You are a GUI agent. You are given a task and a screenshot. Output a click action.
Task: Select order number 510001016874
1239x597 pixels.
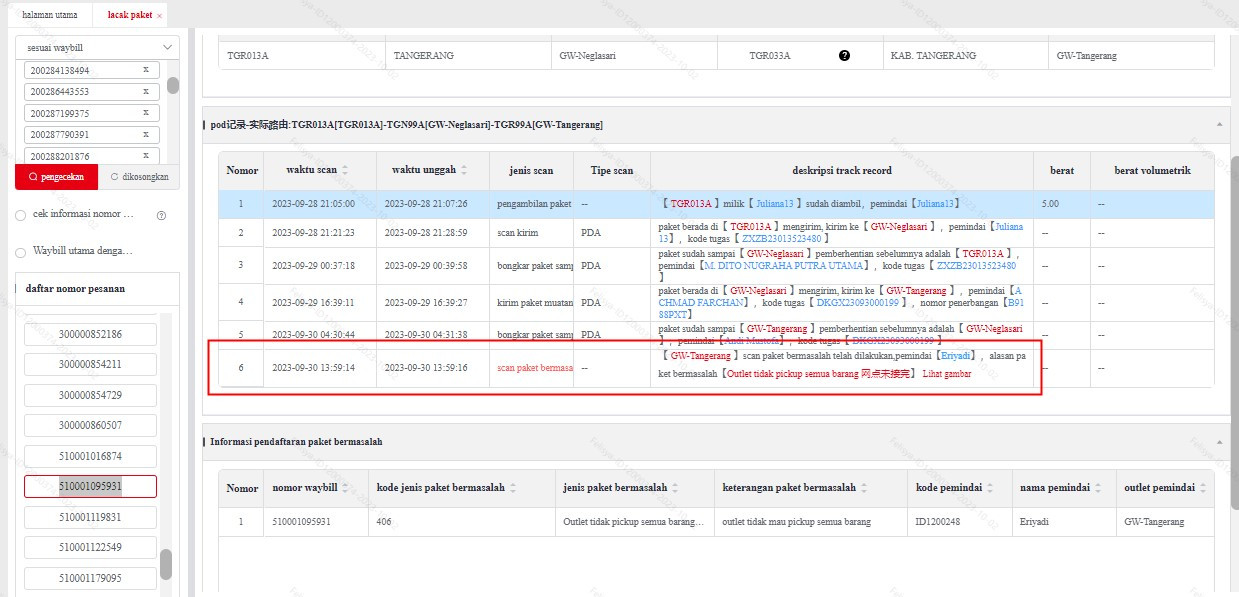click(90, 456)
